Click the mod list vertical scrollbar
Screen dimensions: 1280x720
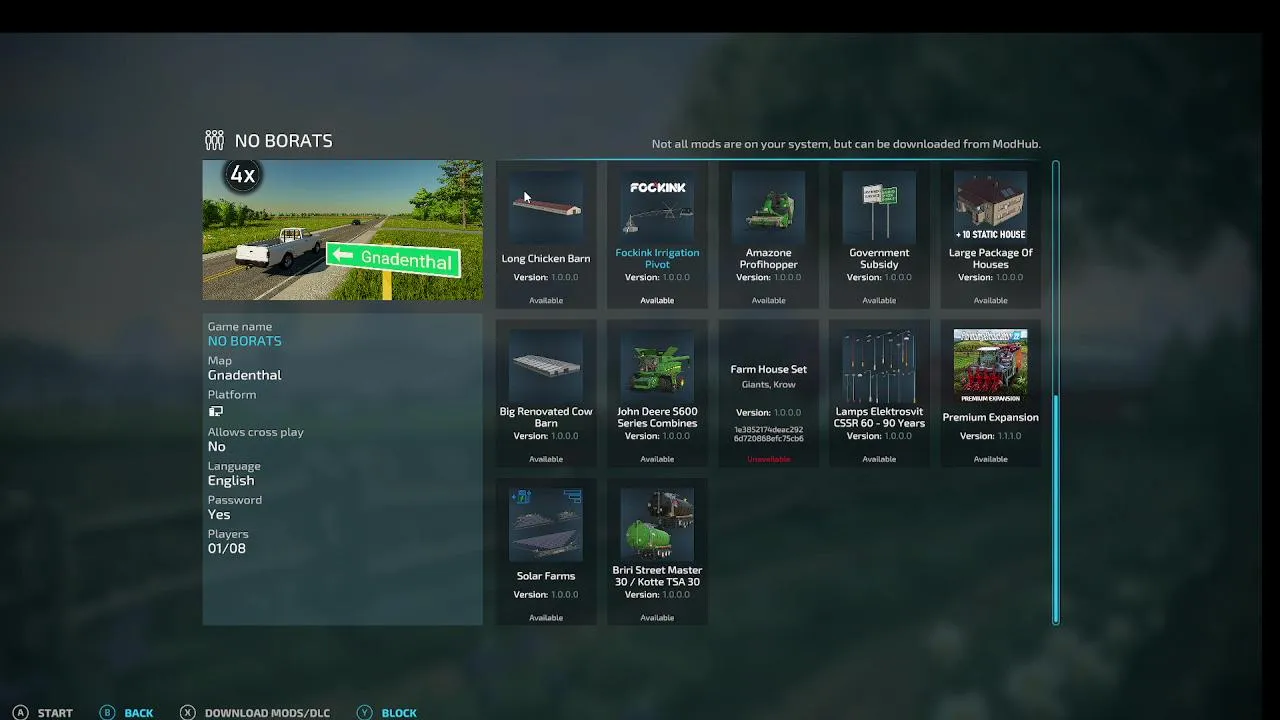(x=1055, y=392)
